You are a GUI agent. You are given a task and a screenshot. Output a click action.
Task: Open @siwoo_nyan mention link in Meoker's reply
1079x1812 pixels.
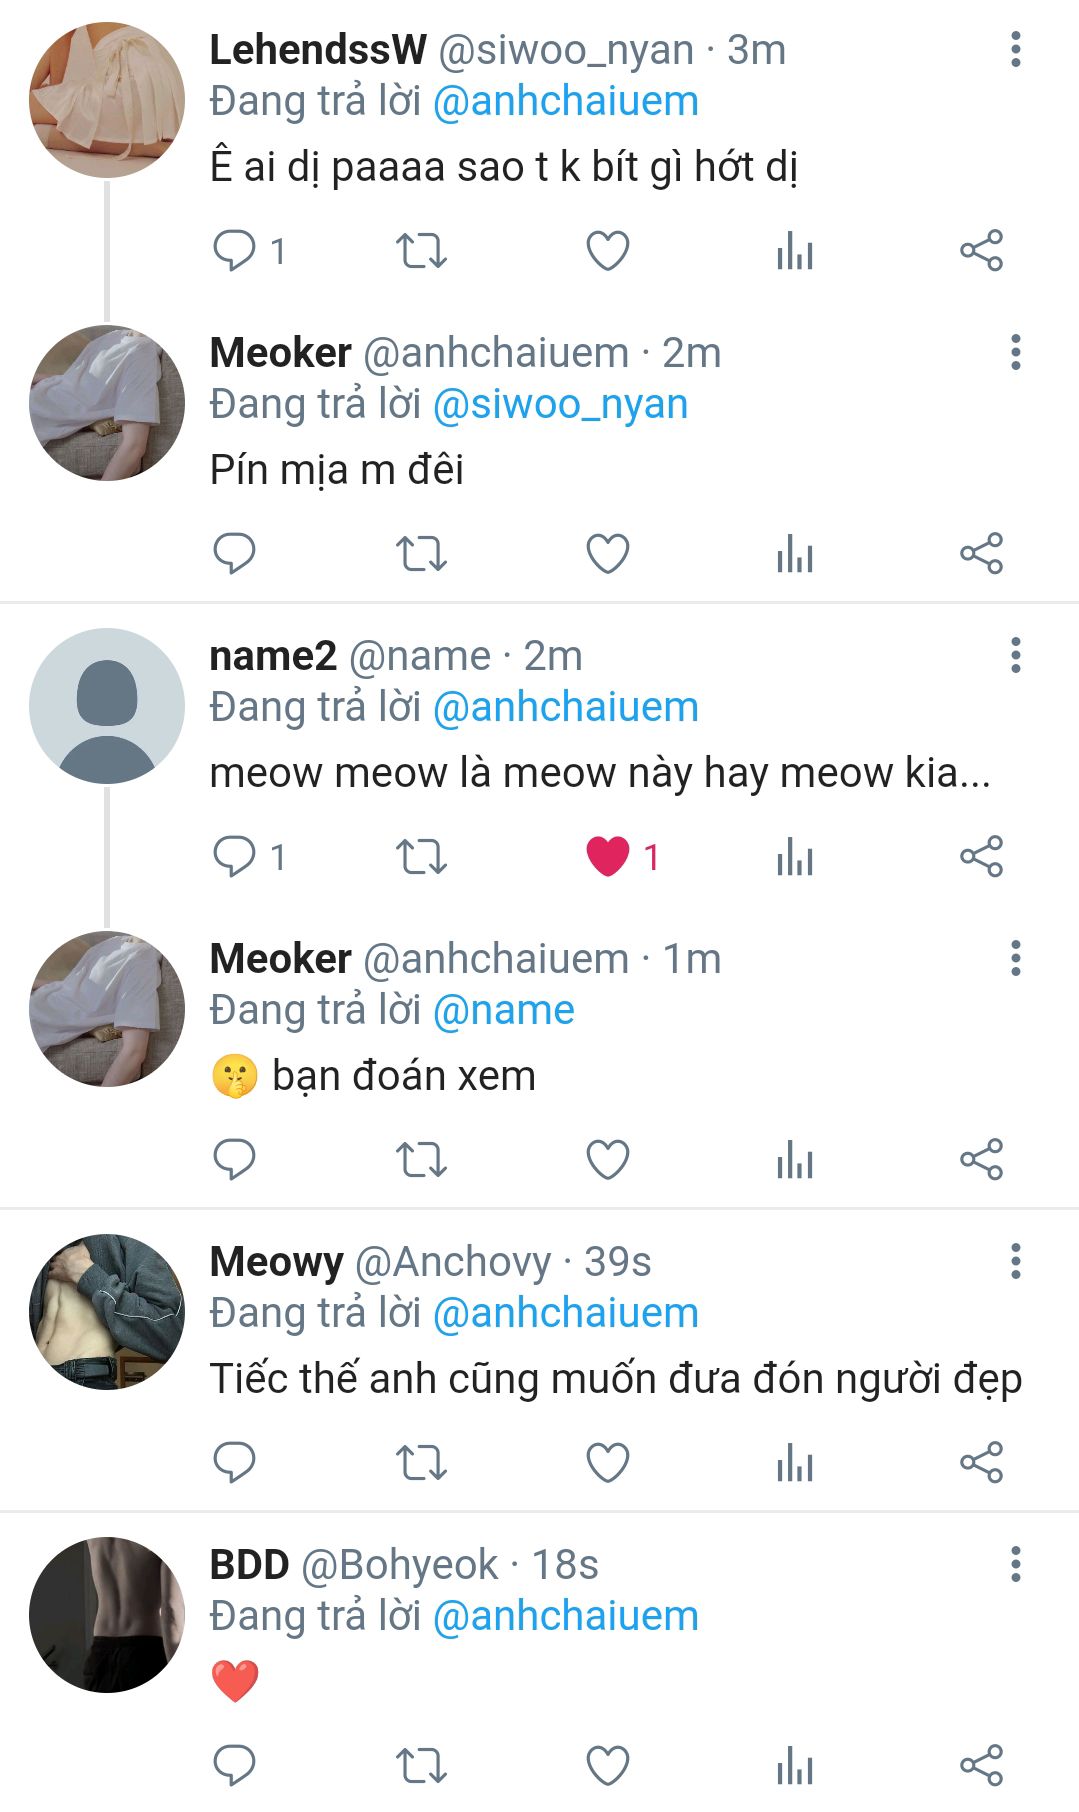560,404
